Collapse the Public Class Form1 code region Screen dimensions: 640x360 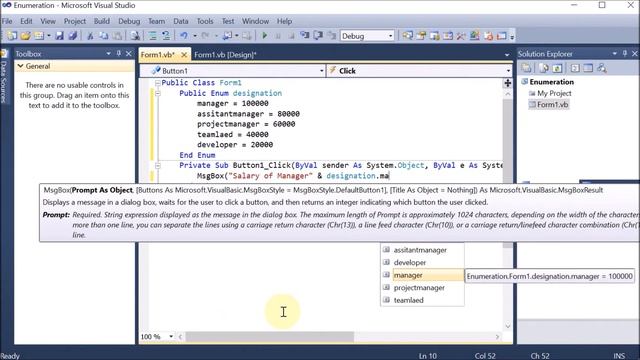[x=158, y=83]
